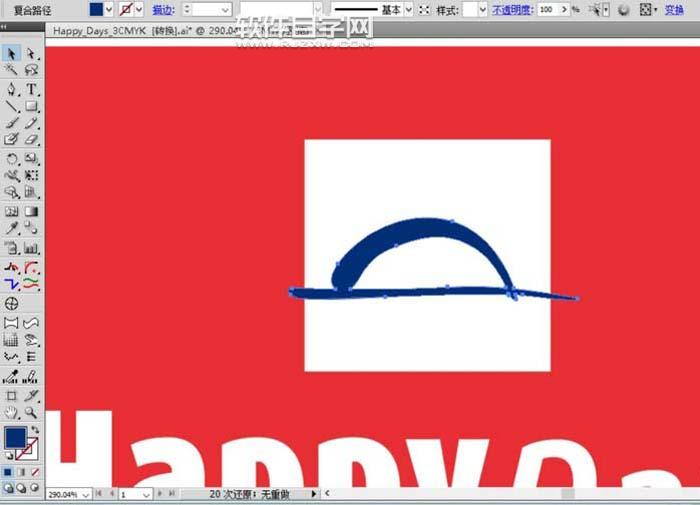This screenshot has width=700, height=505.
Task: Select the Pen tool
Action: tap(11, 89)
